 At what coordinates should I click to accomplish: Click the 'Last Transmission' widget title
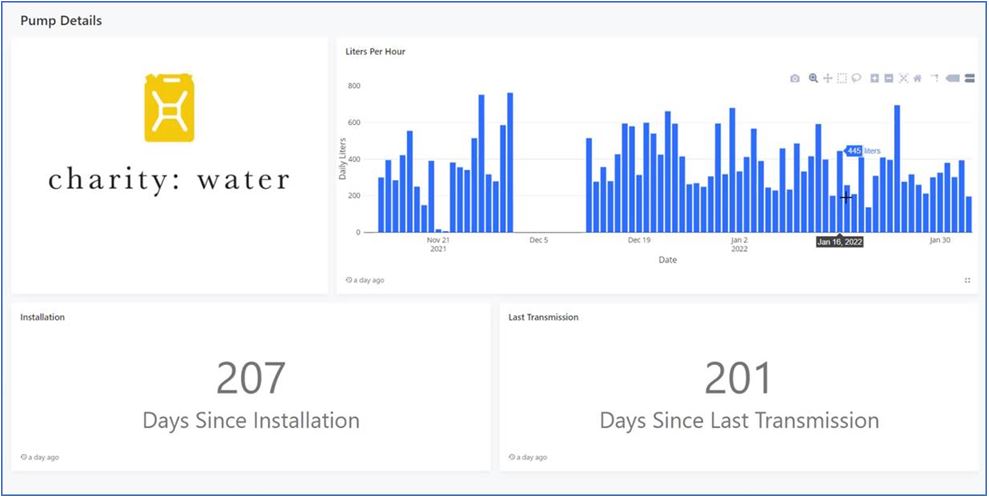[543, 317]
